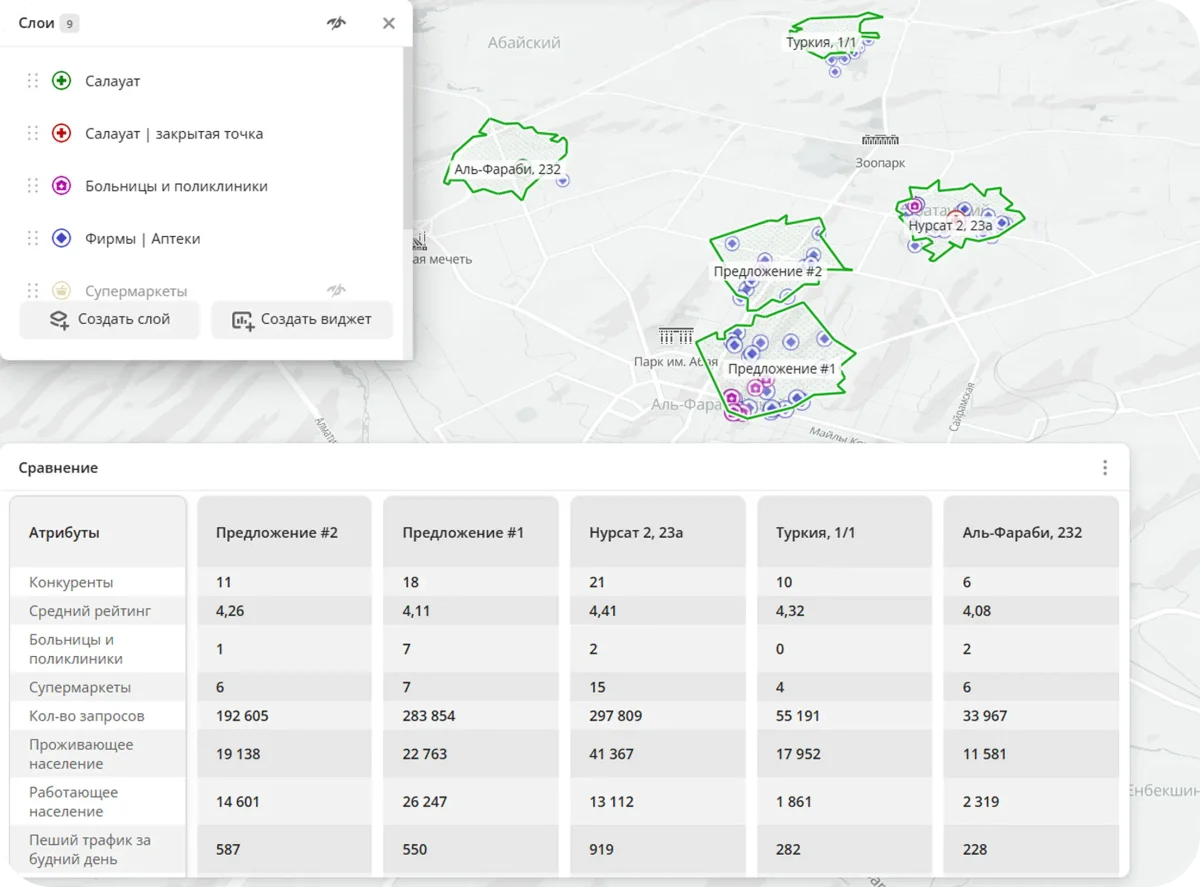The image size is (1200, 887).
Task: Click the drag handle beside Фирмы | Аптеки
Action: tap(33, 238)
